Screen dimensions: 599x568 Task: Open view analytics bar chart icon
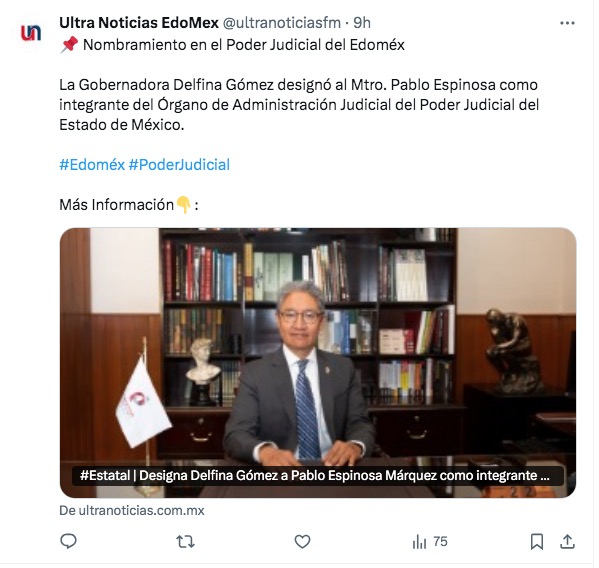pyautogui.click(x=419, y=542)
